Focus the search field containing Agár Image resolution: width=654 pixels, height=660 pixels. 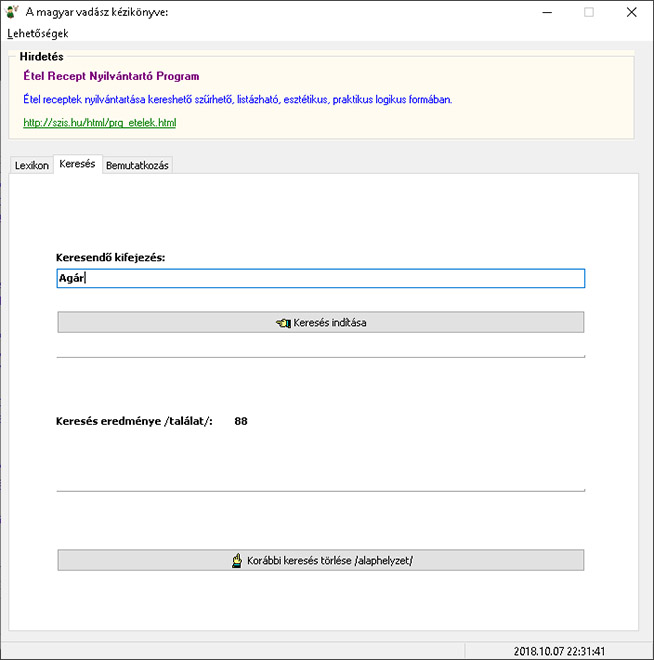tap(321, 278)
